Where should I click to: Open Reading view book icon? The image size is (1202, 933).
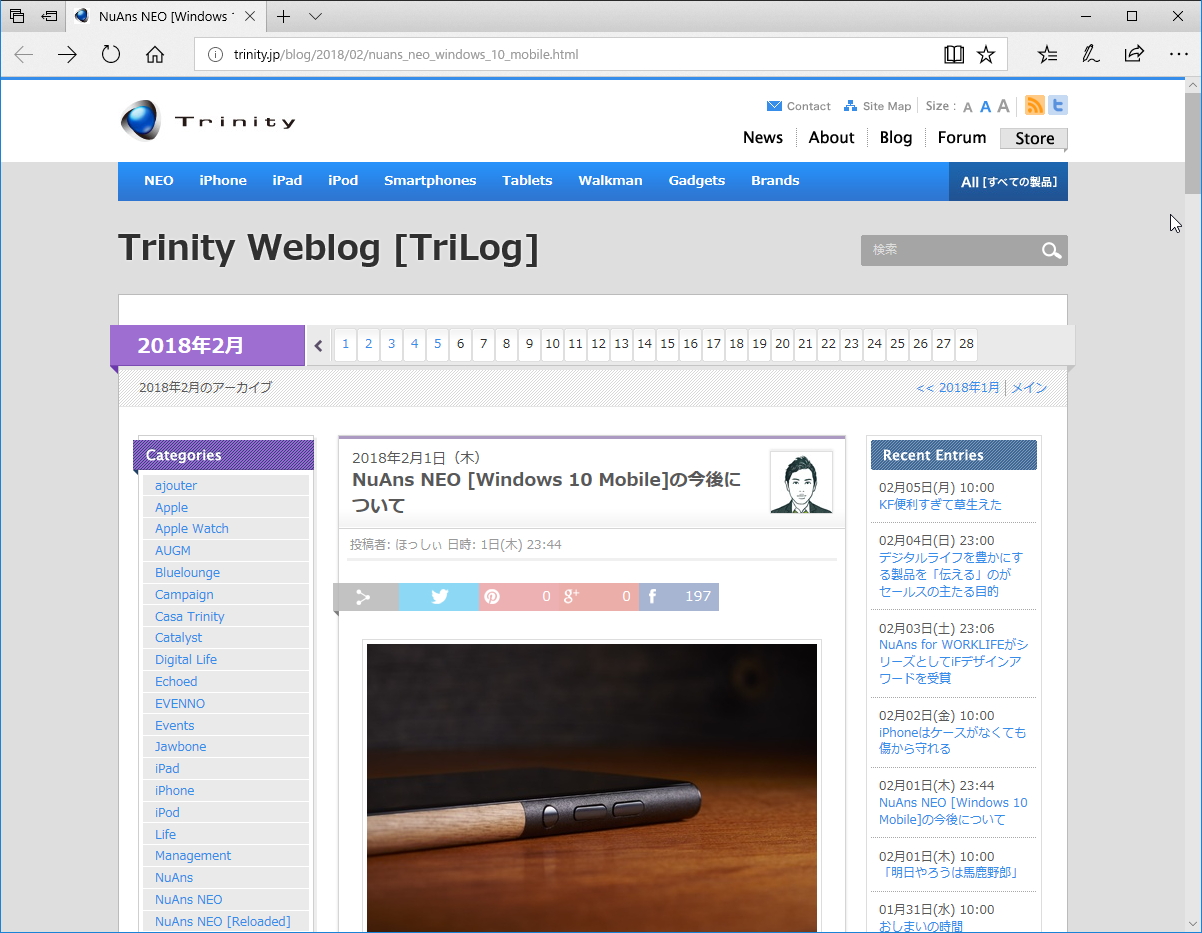(x=954, y=55)
